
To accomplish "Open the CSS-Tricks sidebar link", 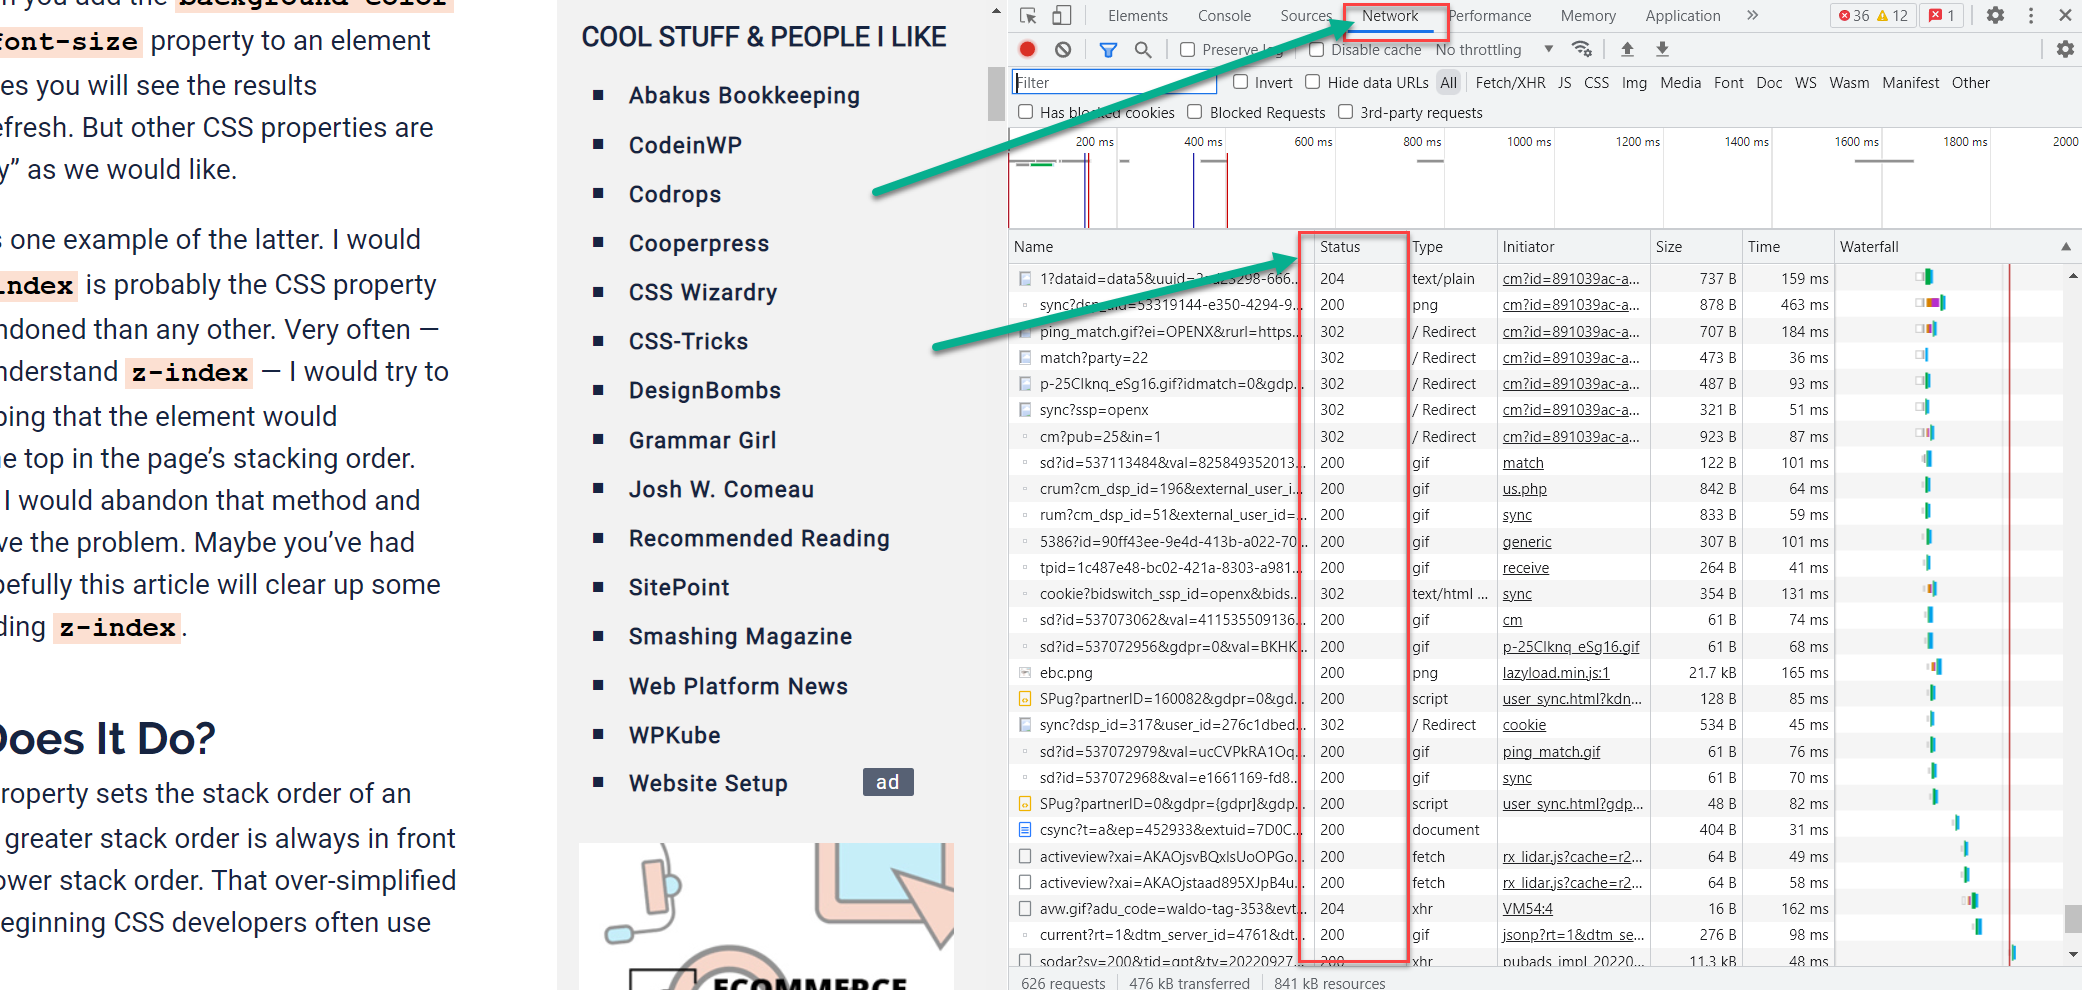I will pos(688,341).
